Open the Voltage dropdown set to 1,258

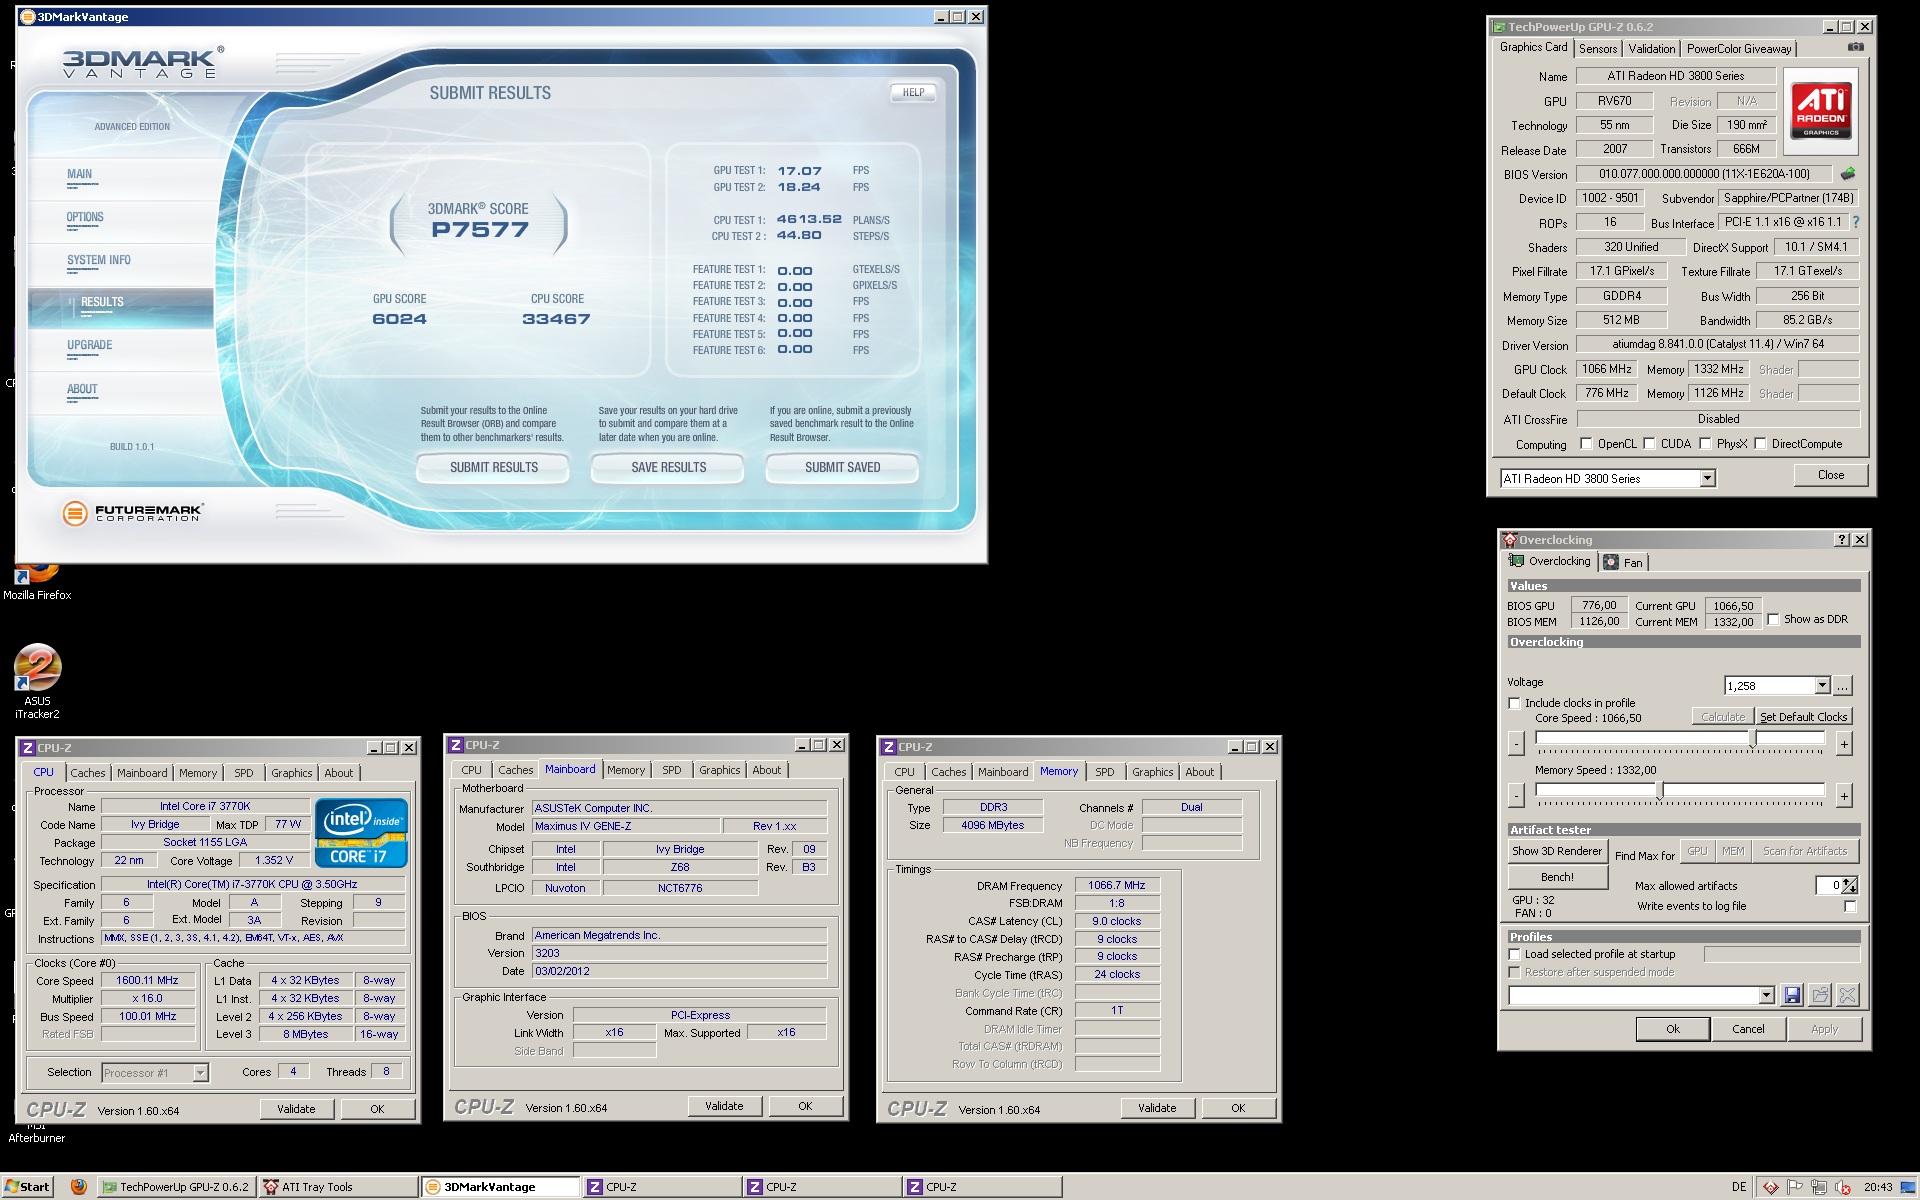point(1822,685)
